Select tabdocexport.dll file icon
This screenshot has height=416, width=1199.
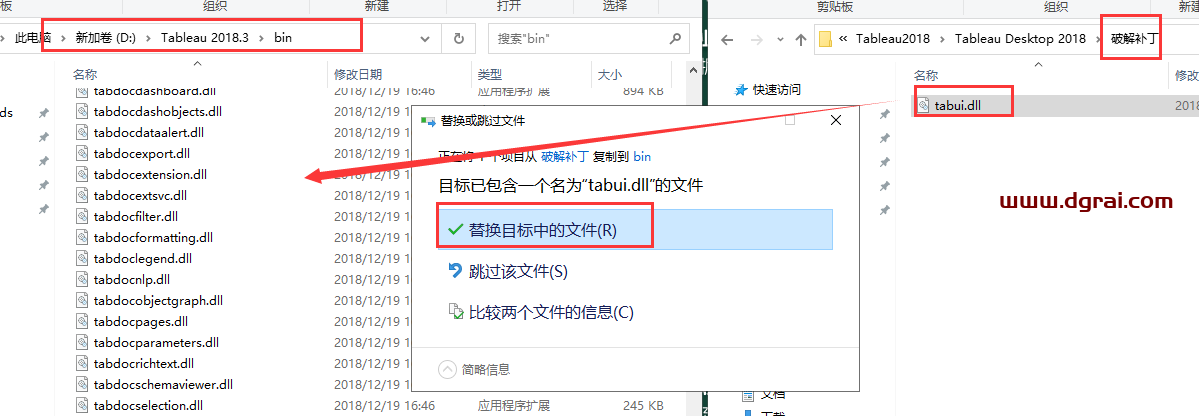click(83, 154)
